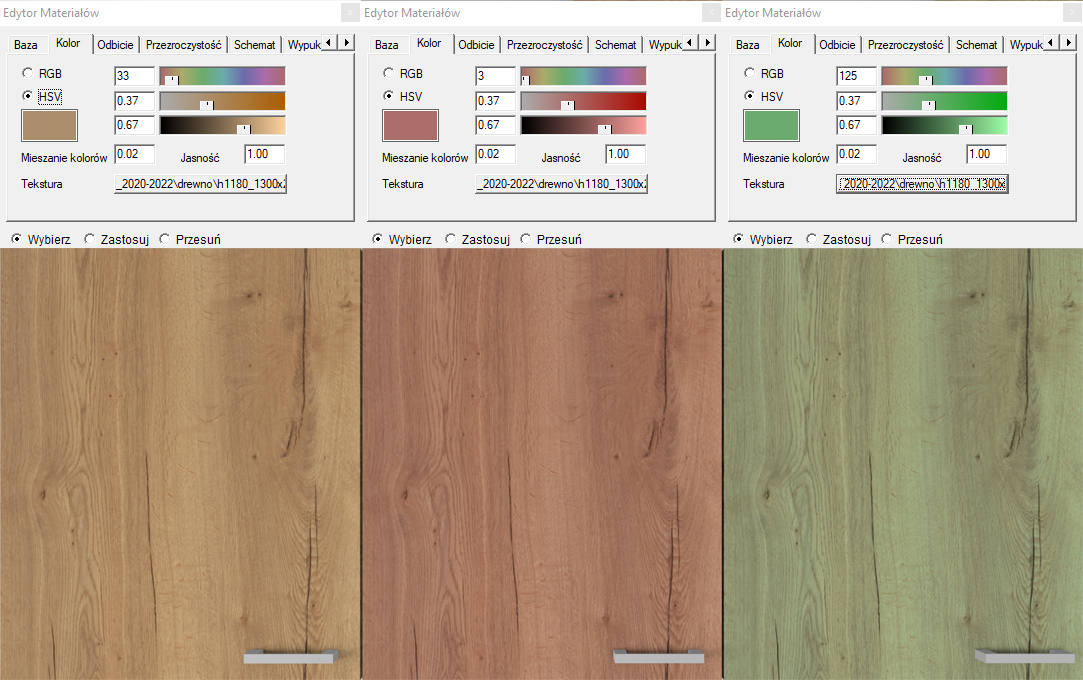Enable Przesuń mode under the right-hand editor

(x=887, y=240)
